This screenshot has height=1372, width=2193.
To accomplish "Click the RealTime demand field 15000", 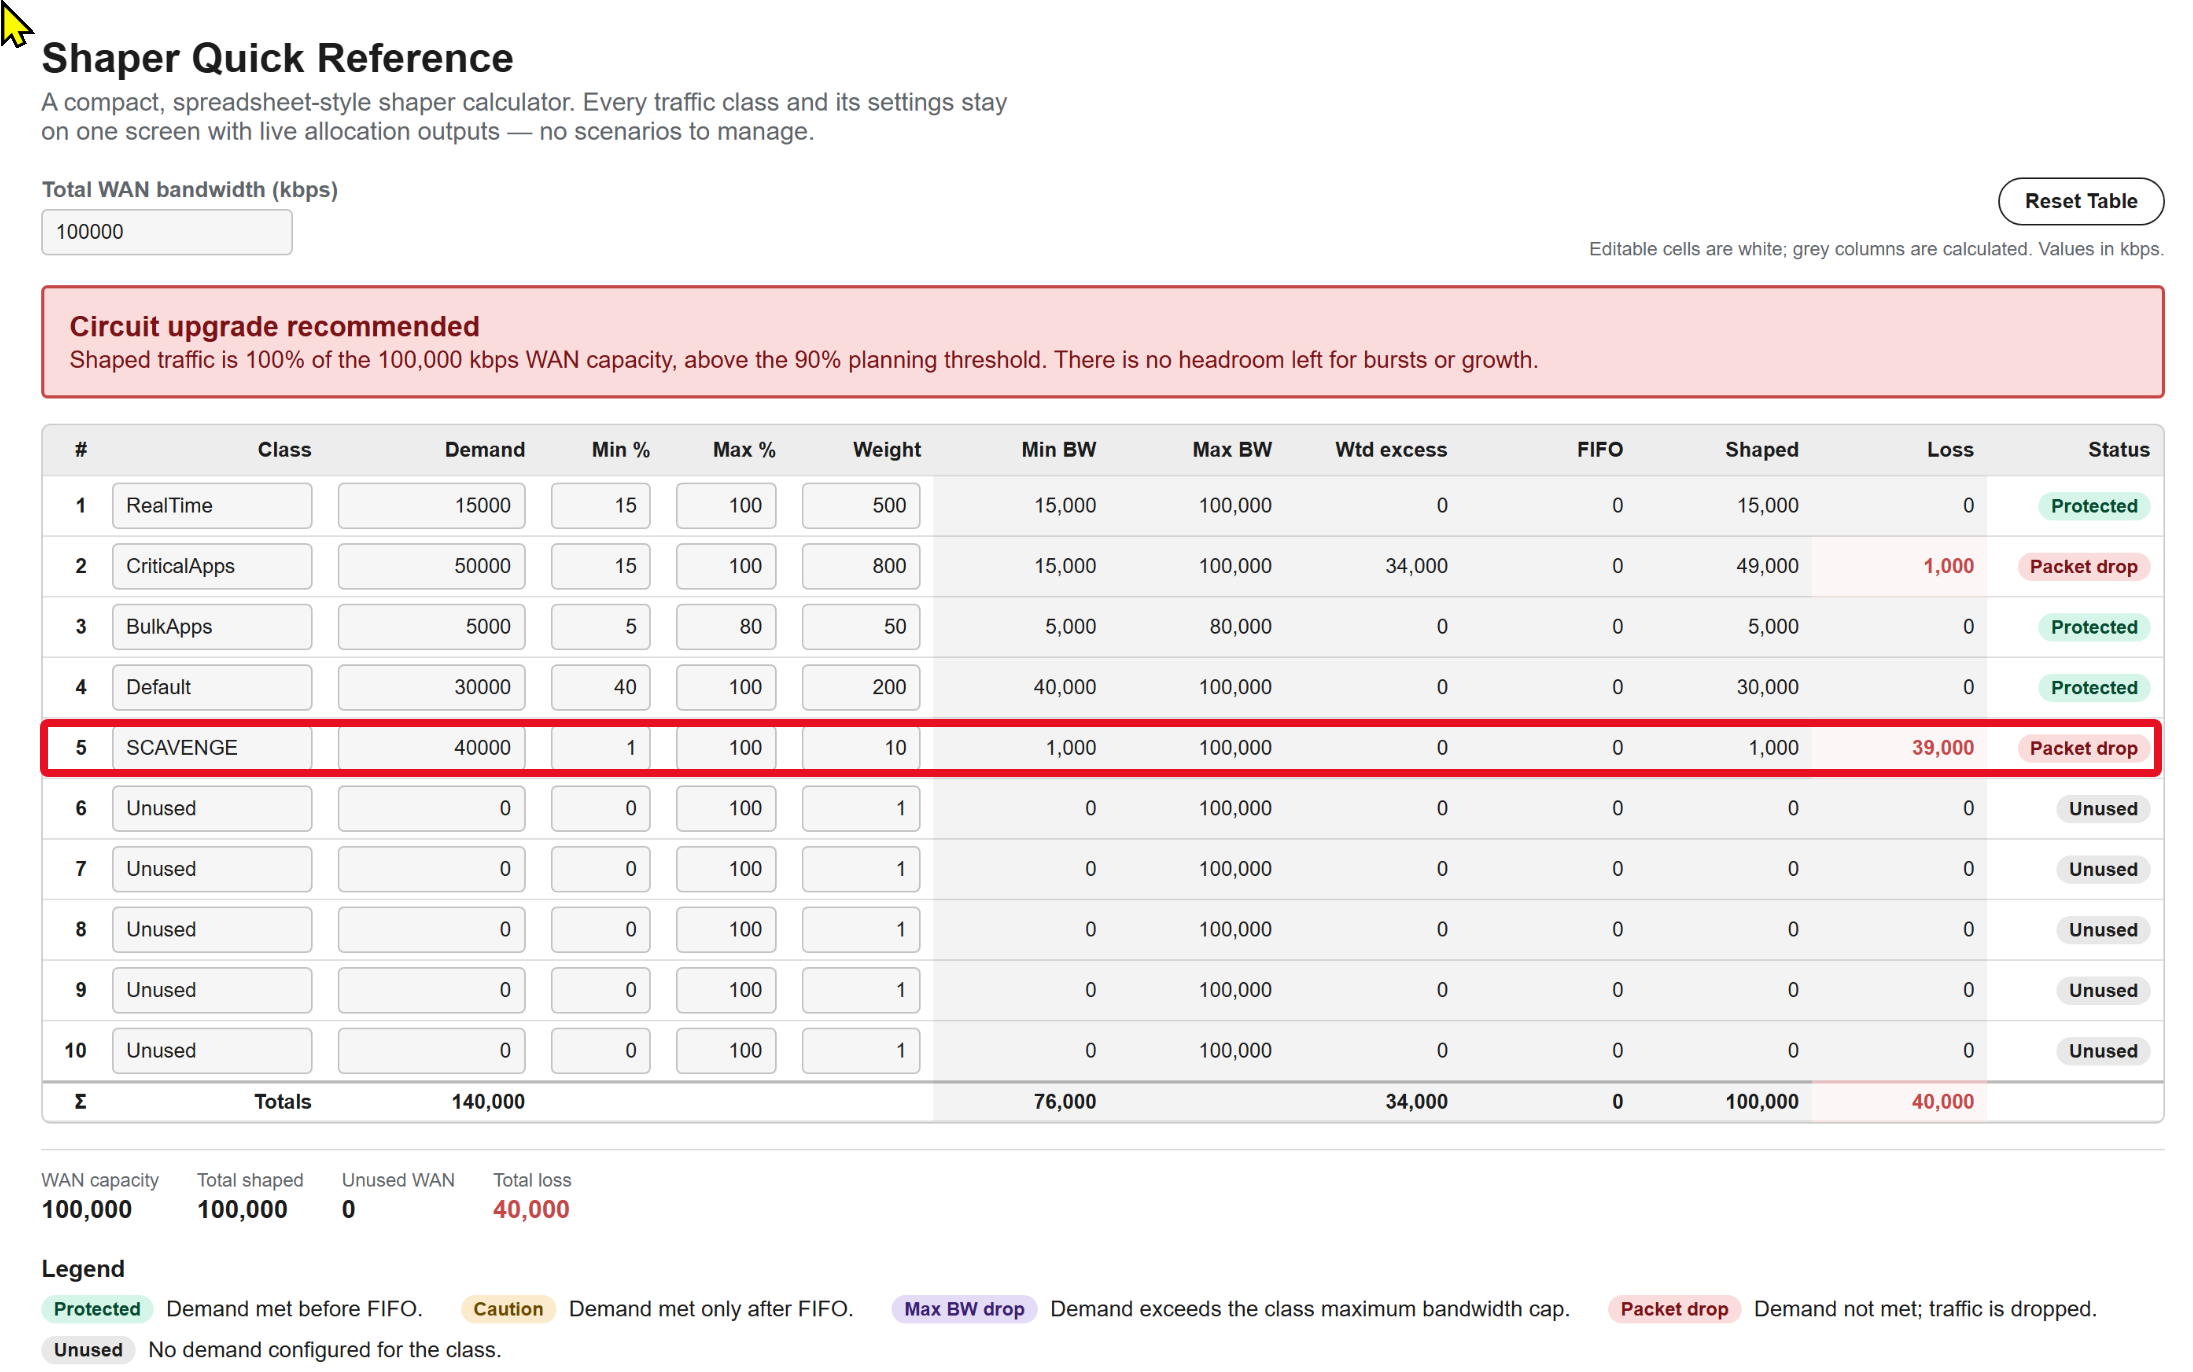I will [x=431, y=506].
